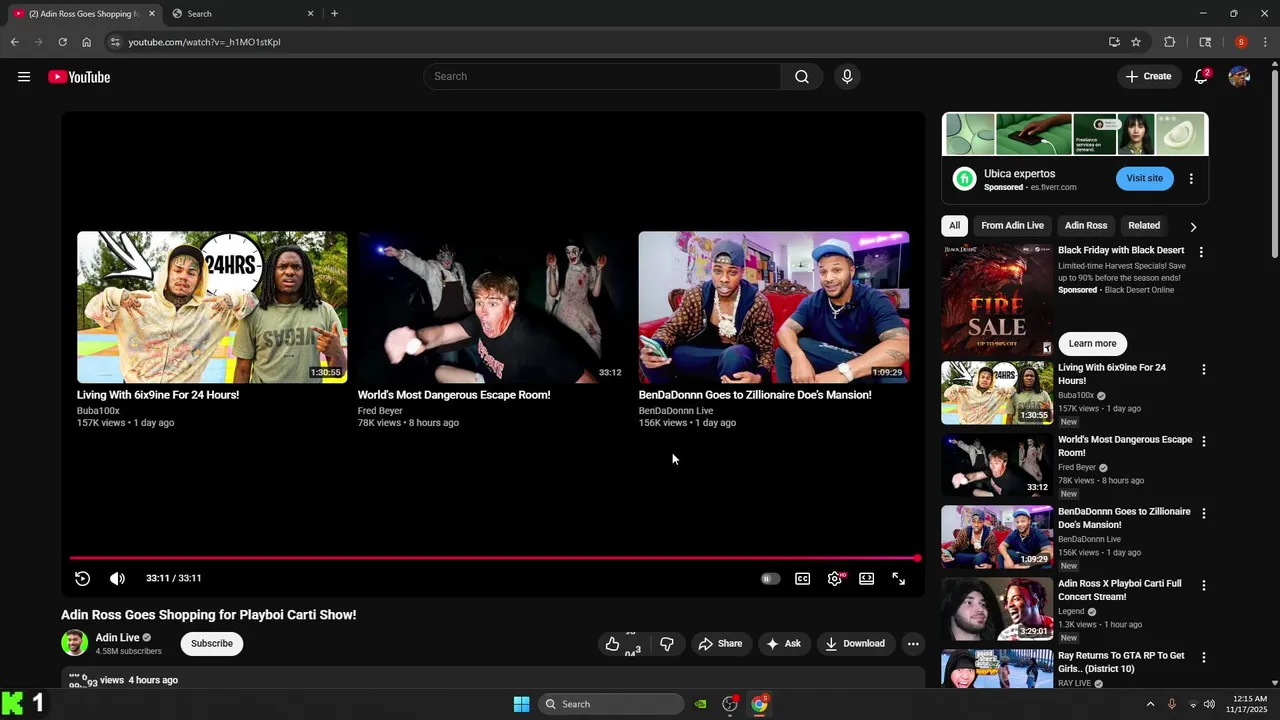Enter full screen mode
The height and width of the screenshot is (720, 1280).
click(x=899, y=579)
